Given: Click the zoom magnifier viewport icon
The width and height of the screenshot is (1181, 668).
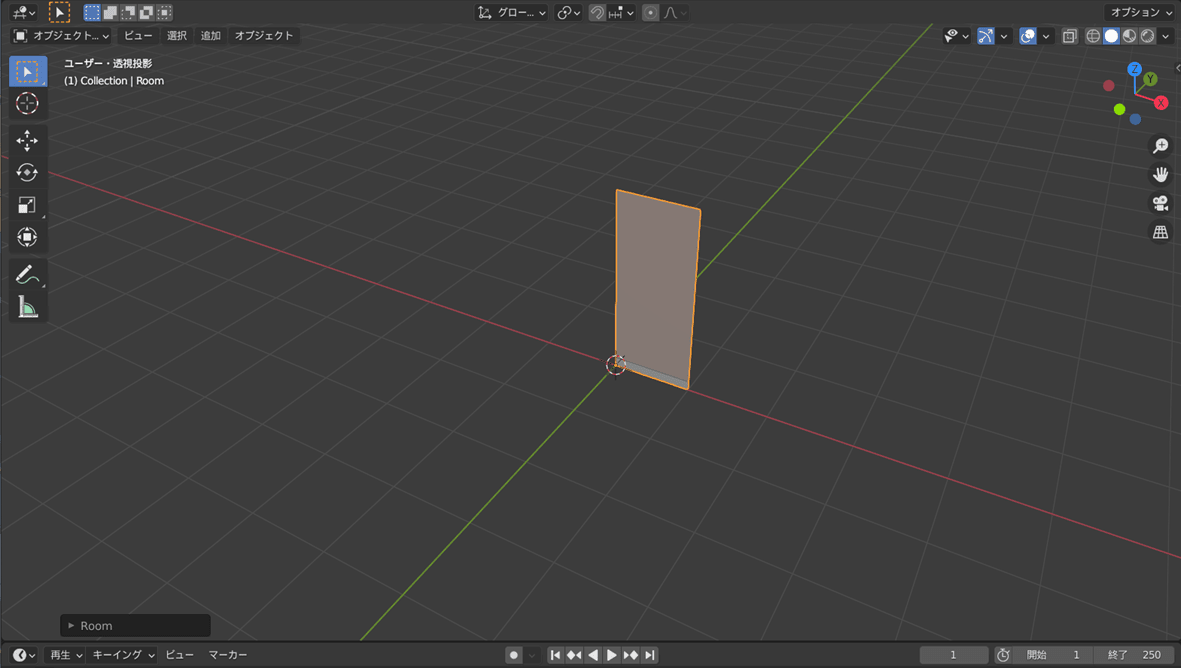Looking at the screenshot, I should (x=1161, y=145).
